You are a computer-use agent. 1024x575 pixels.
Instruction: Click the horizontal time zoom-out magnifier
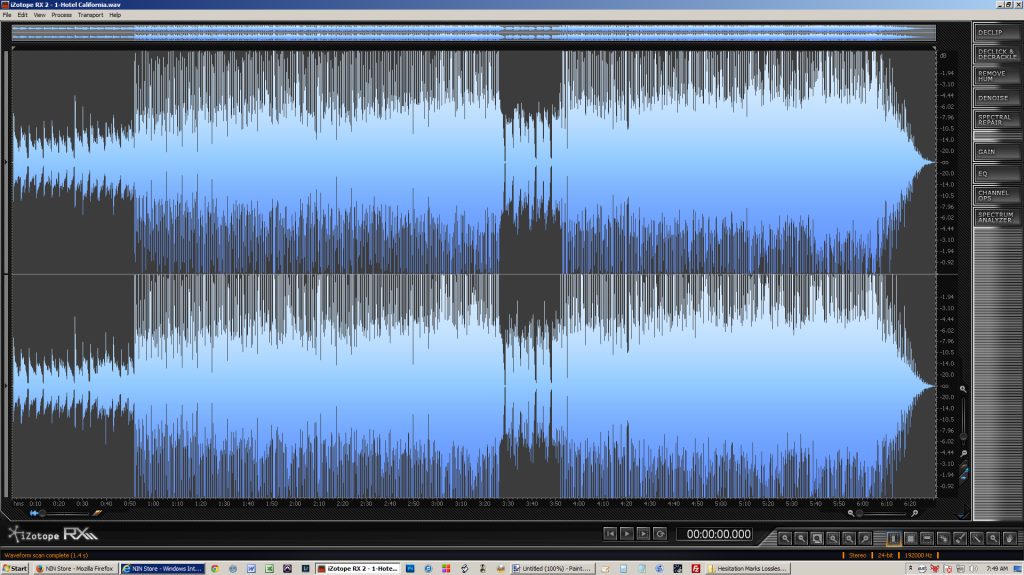851,514
